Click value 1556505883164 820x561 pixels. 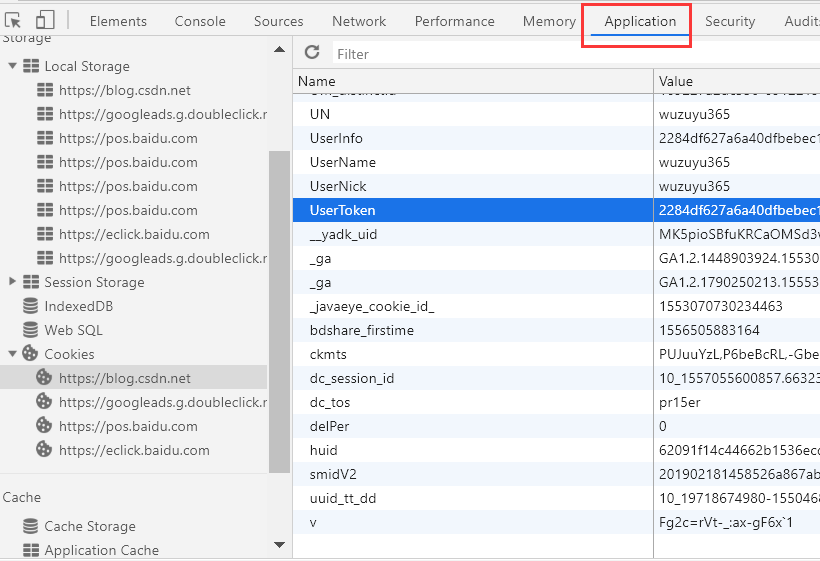709,330
